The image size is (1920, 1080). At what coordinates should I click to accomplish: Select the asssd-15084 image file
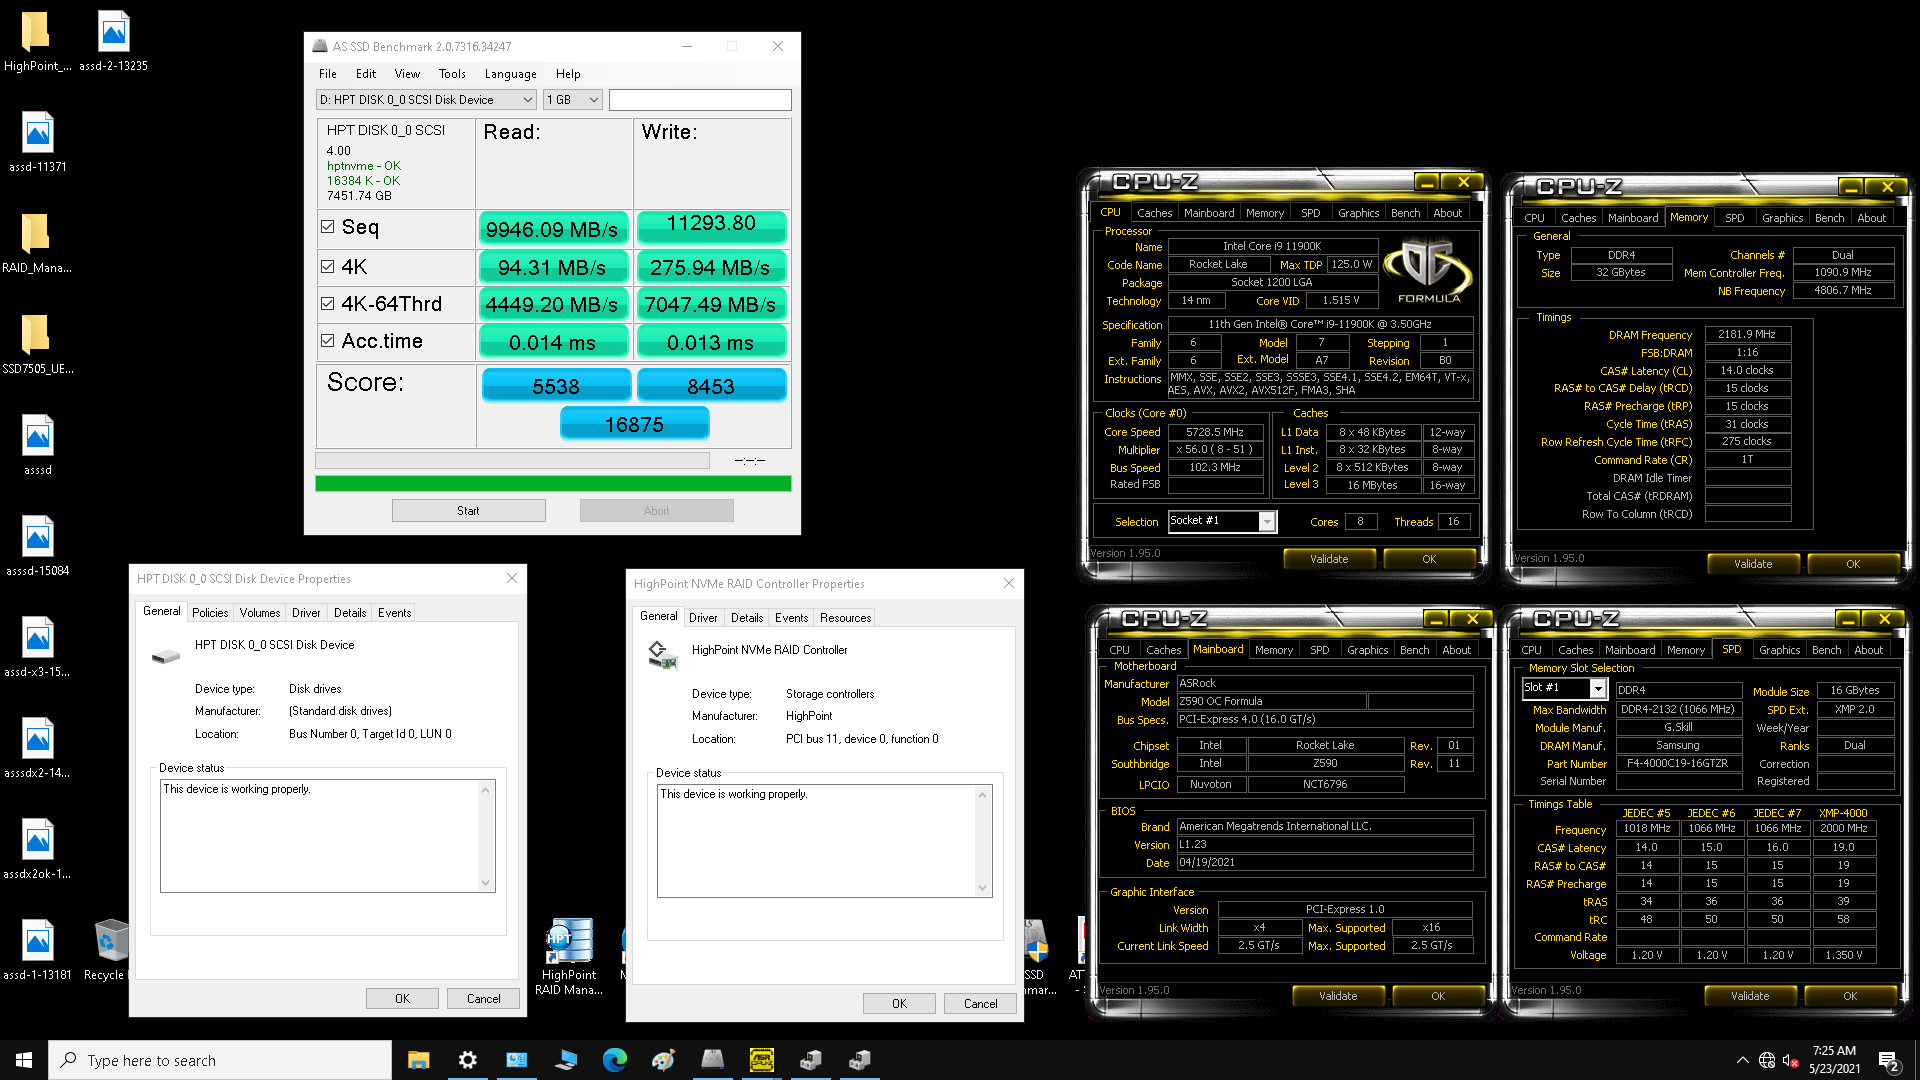[37, 546]
